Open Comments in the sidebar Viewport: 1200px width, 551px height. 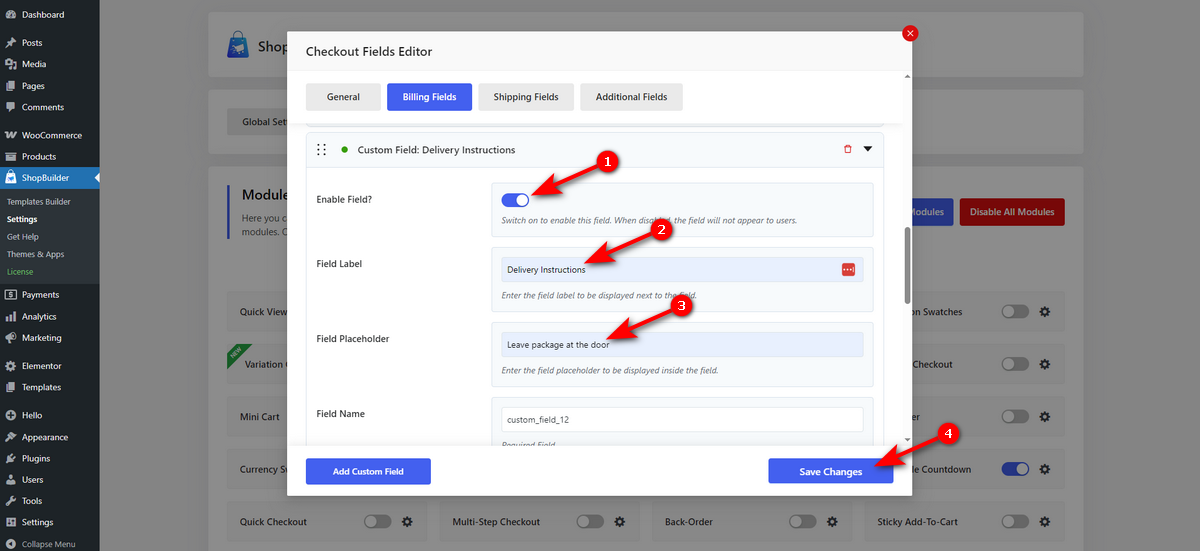(x=43, y=107)
